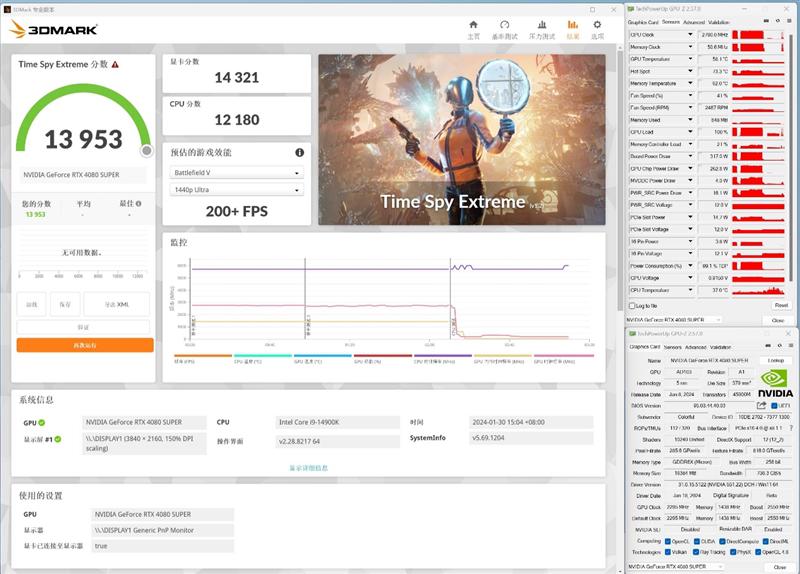Expand the GPU Load sensor dropdown arrow

[690, 132]
